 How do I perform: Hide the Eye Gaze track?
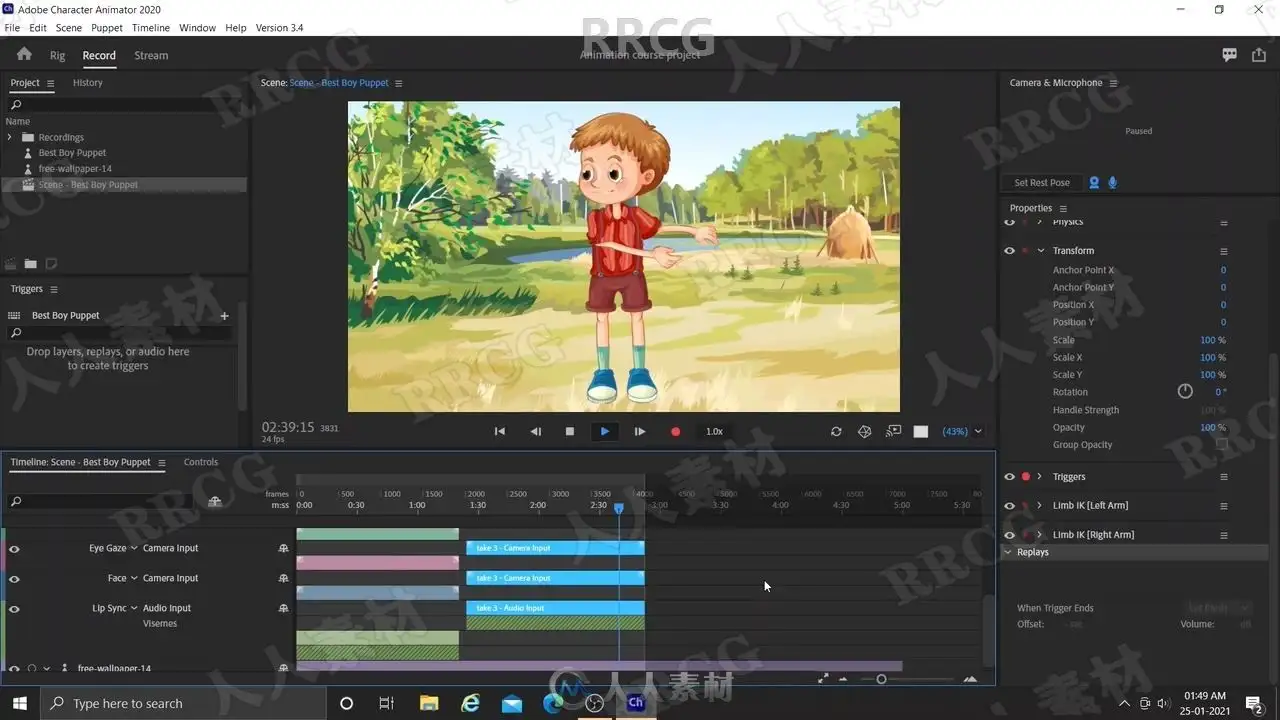click(14, 548)
